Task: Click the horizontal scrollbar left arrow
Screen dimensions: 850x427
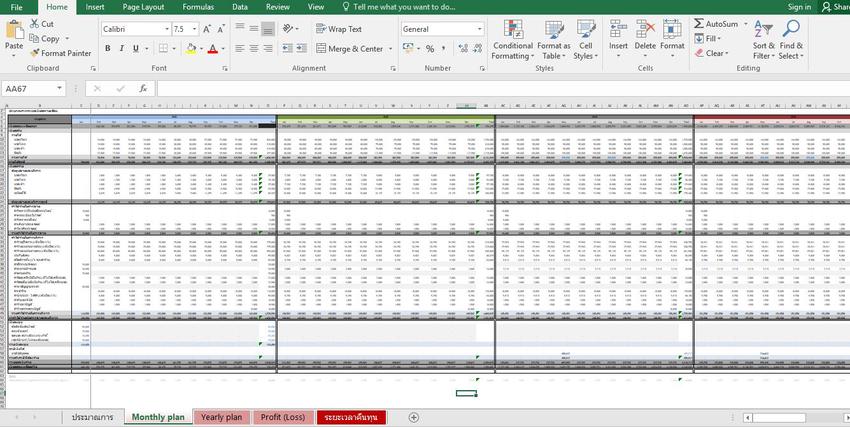Action: [x=748, y=417]
